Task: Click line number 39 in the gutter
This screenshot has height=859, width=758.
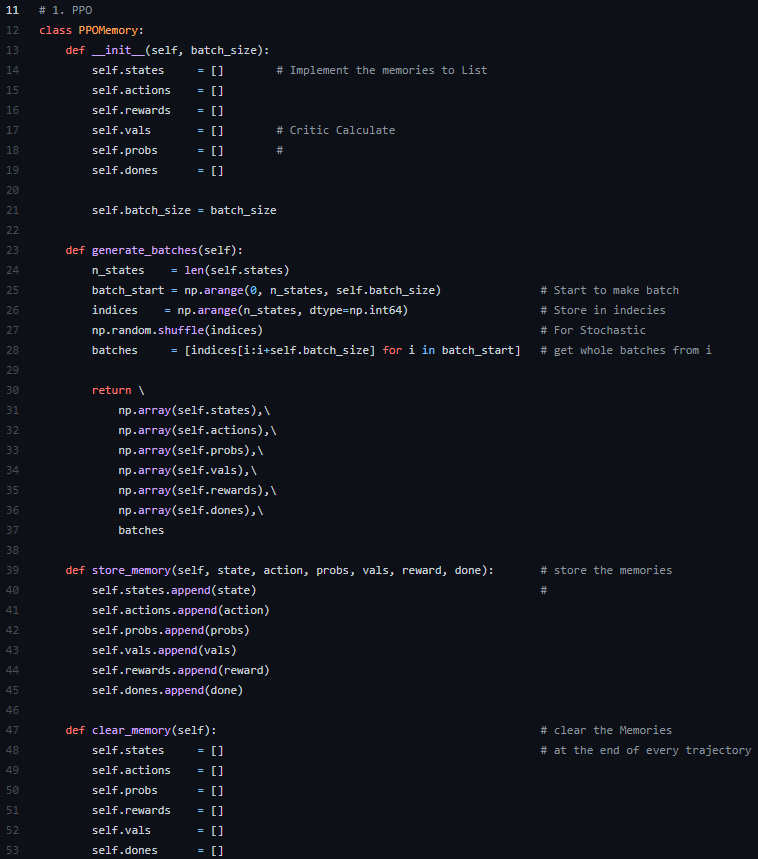Action: (x=12, y=570)
